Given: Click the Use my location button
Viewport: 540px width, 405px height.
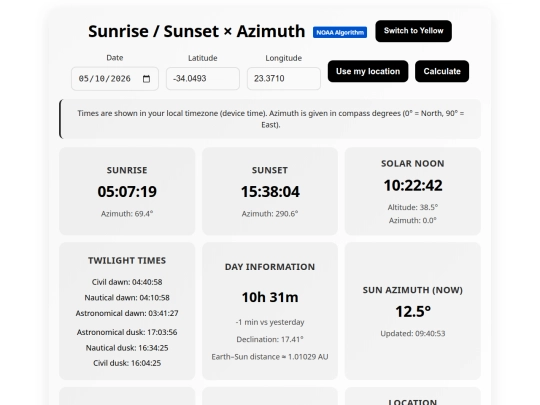Looking at the screenshot, I should tap(368, 71).
